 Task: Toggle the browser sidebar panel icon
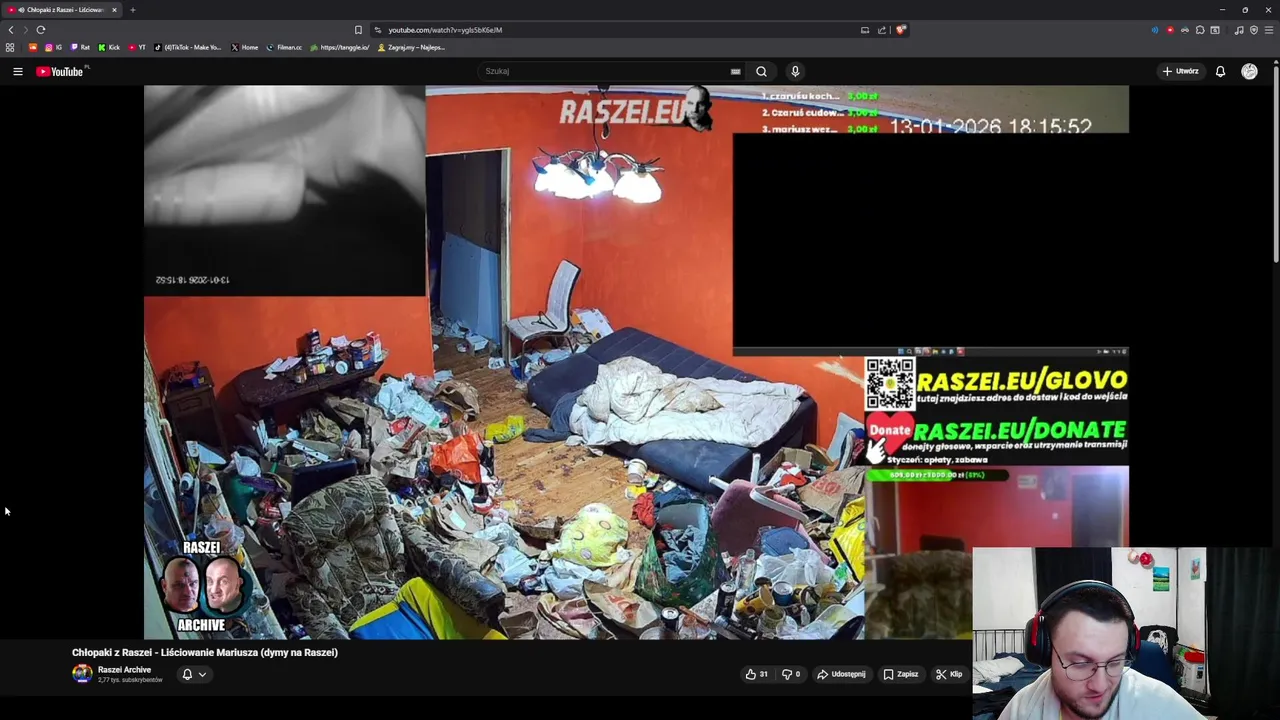pos(1215,30)
